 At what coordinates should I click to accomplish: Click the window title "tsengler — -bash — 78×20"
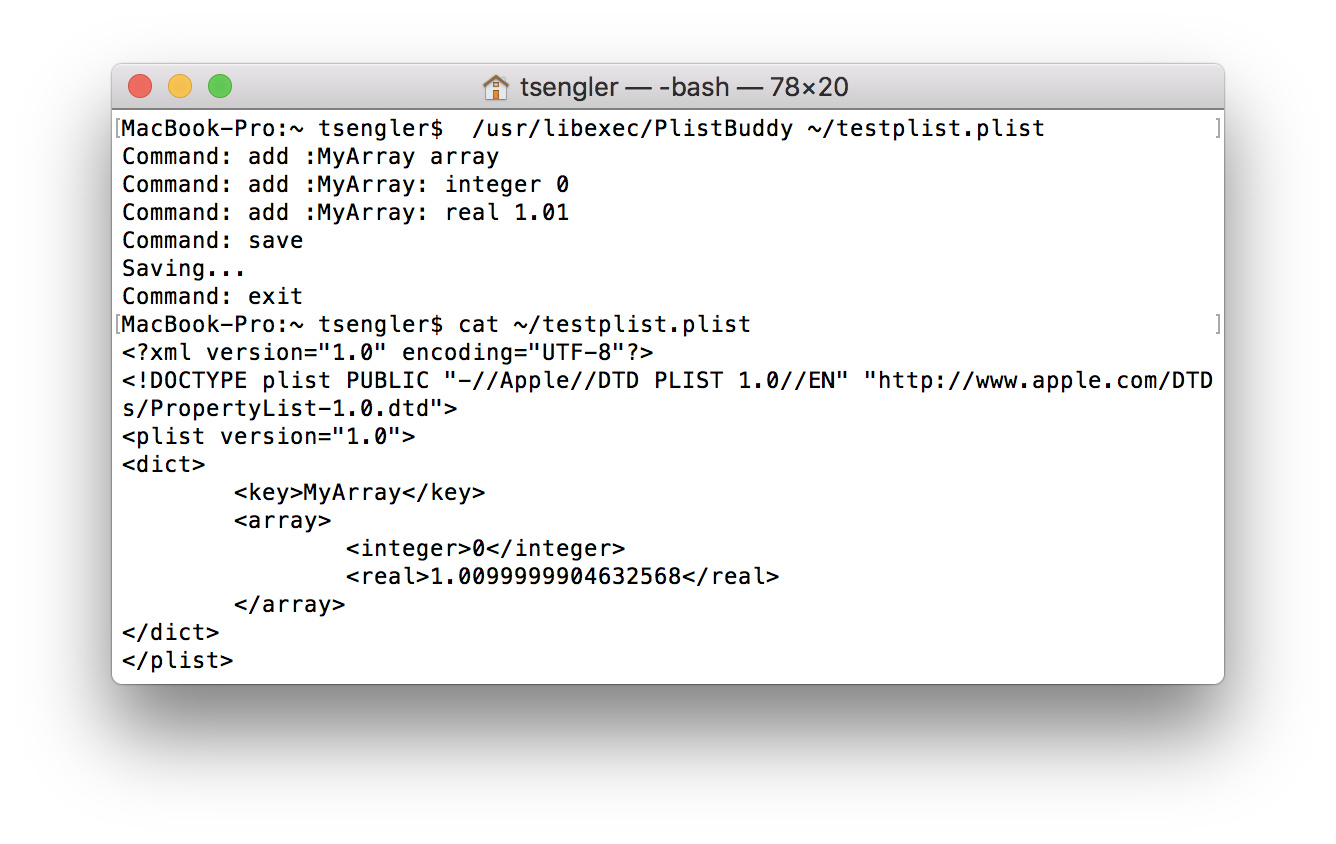683,87
